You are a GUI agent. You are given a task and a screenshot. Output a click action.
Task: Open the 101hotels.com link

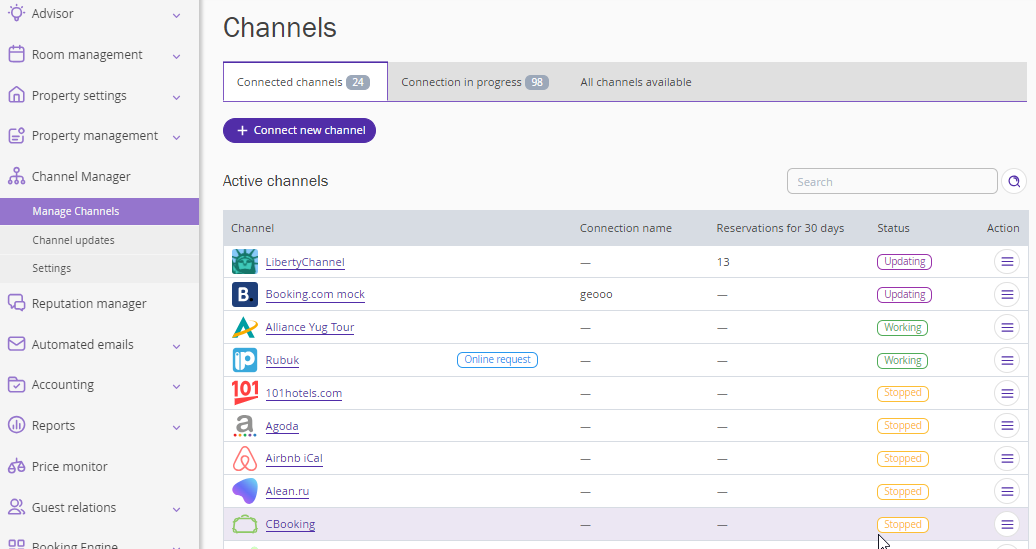[304, 393]
